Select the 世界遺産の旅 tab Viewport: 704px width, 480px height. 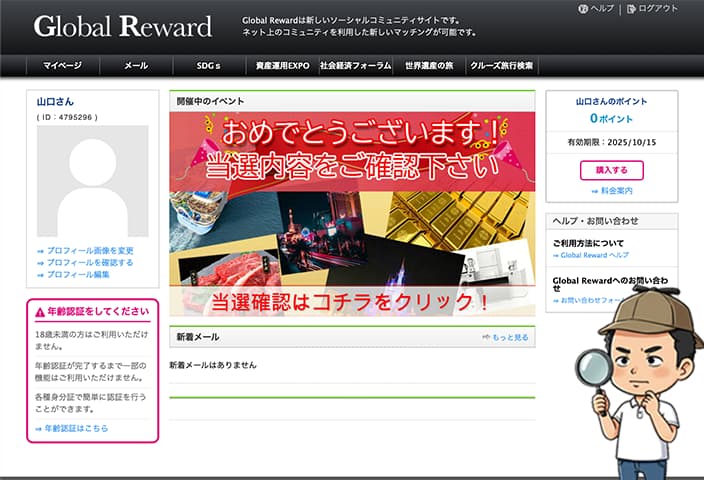428,66
